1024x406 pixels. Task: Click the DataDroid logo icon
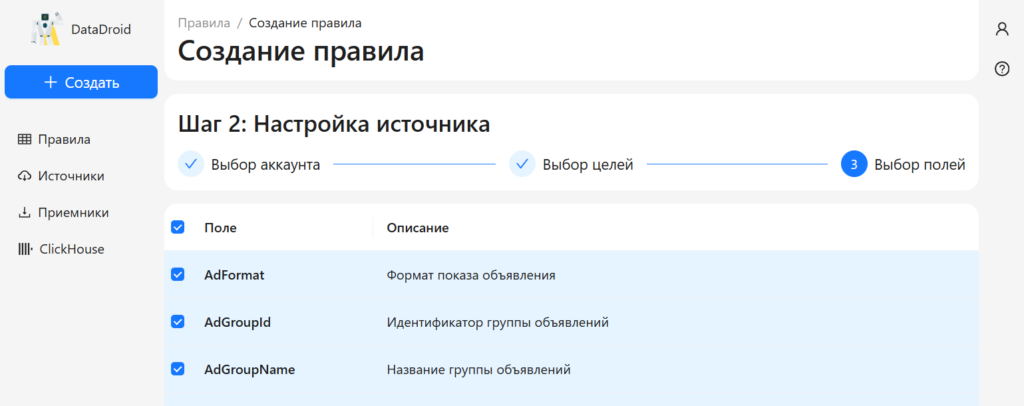(46, 29)
